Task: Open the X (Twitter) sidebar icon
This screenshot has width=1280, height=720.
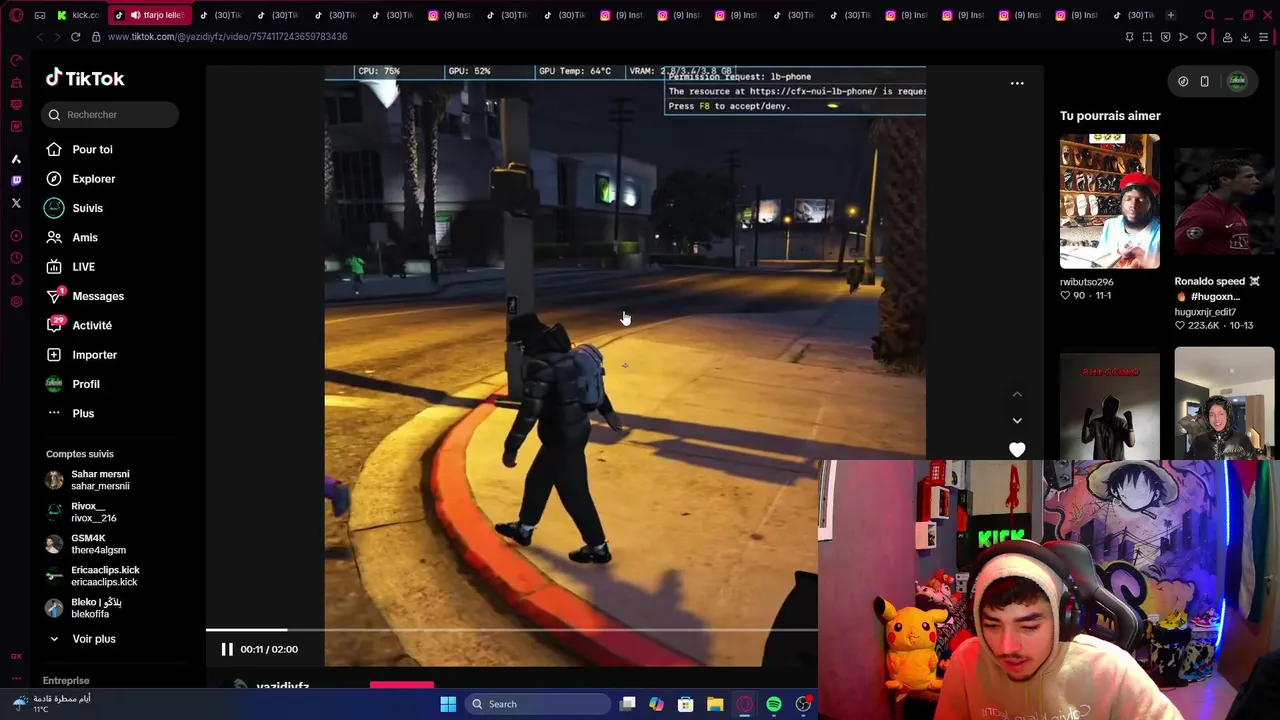Action: pyautogui.click(x=16, y=203)
